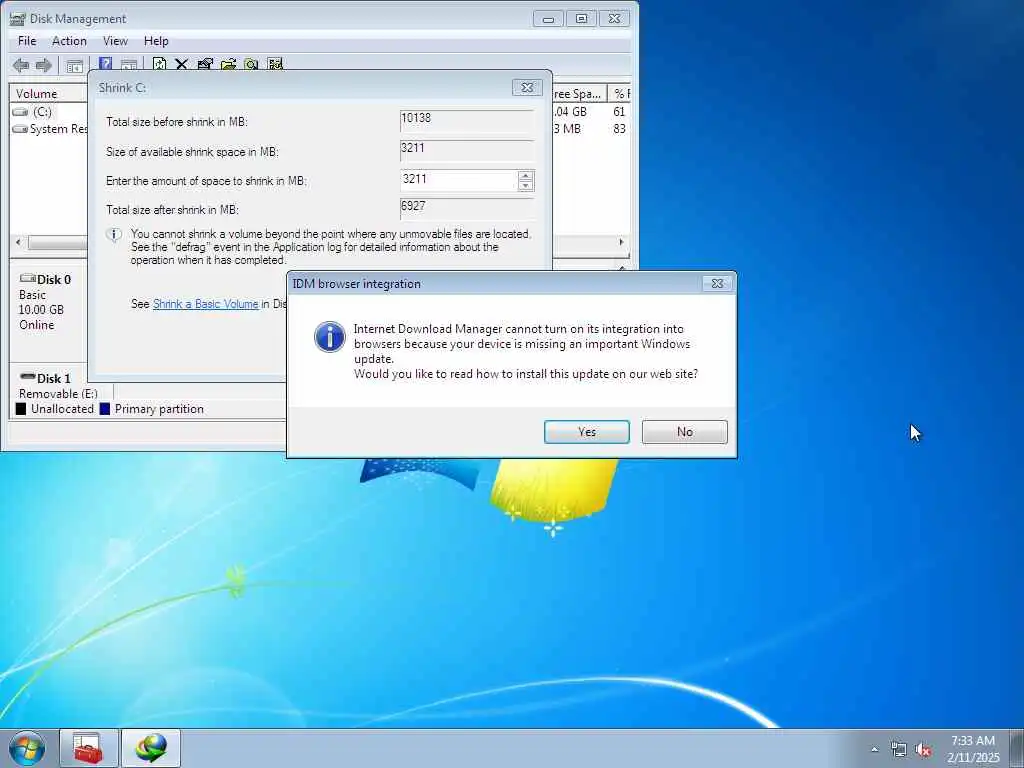The image size is (1024, 768).
Task: Click the muted volume tray icon
Action: click(x=923, y=749)
